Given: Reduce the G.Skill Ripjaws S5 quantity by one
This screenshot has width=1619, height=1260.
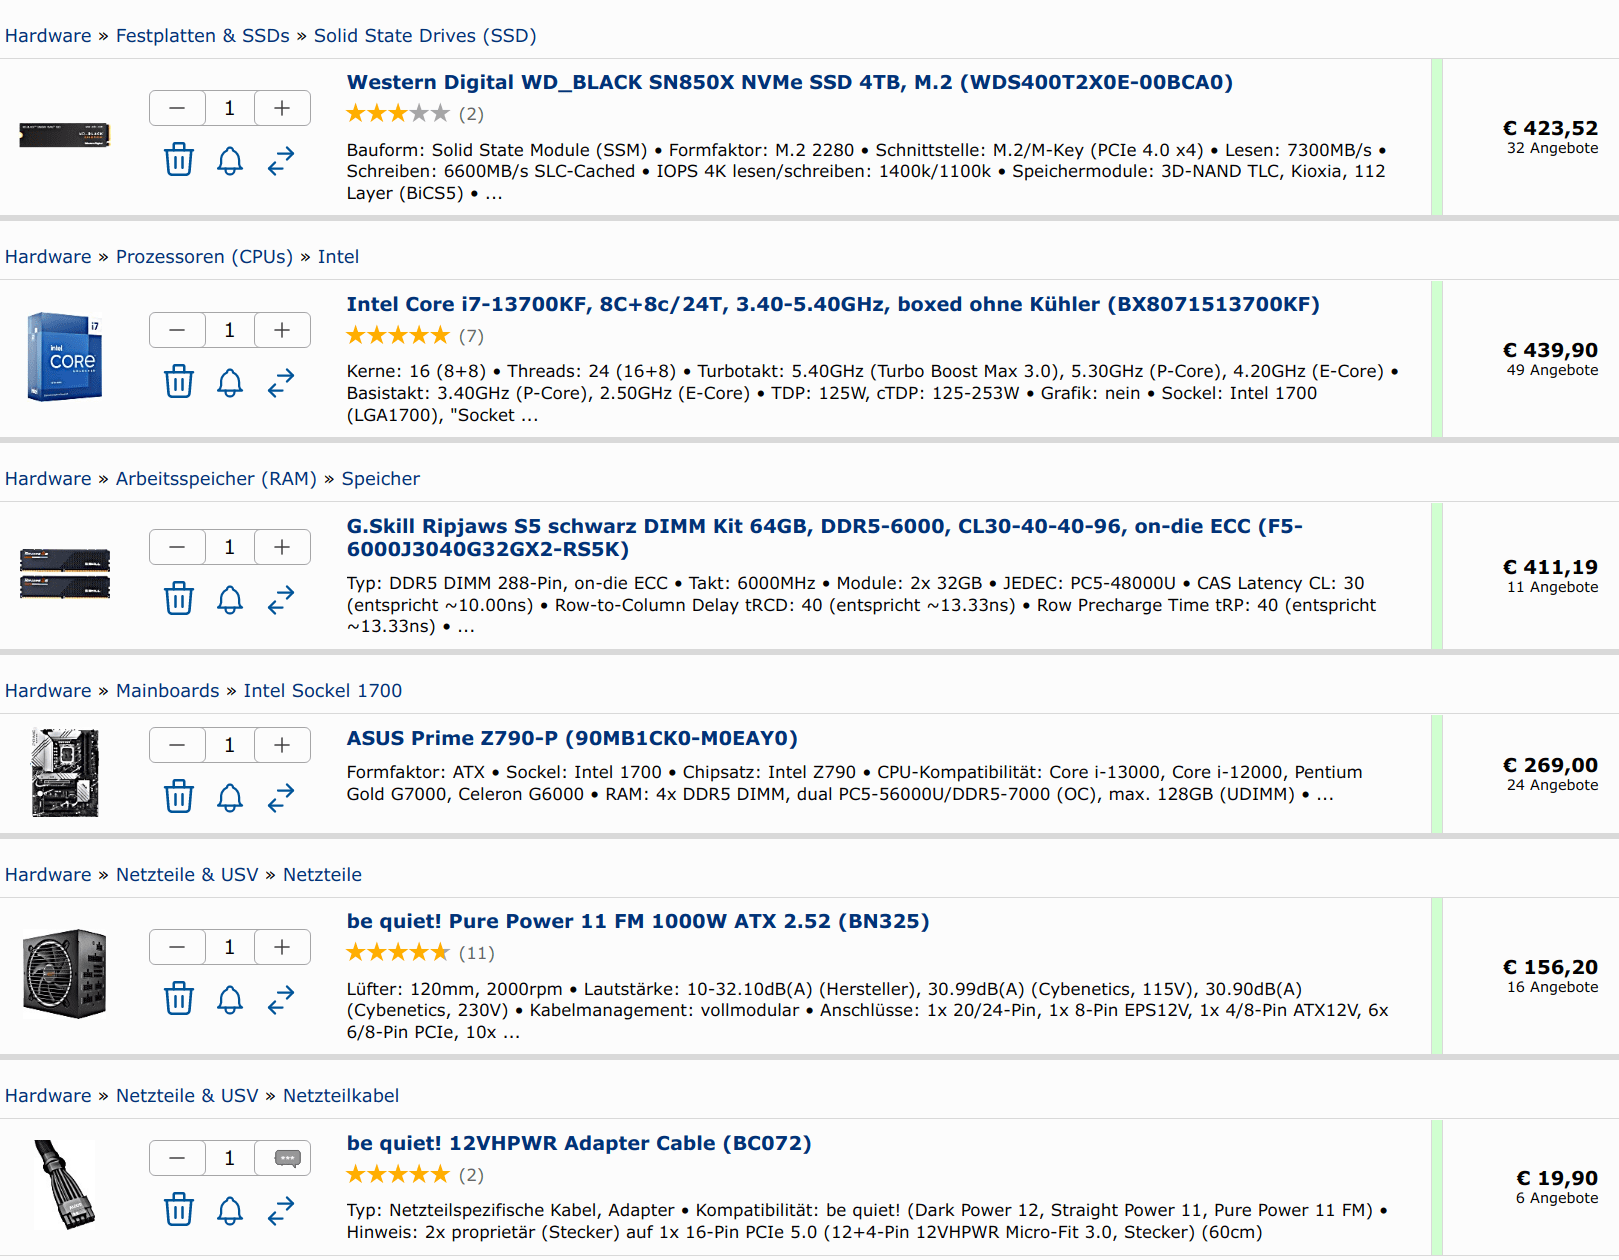Looking at the screenshot, I should (177, 547).
